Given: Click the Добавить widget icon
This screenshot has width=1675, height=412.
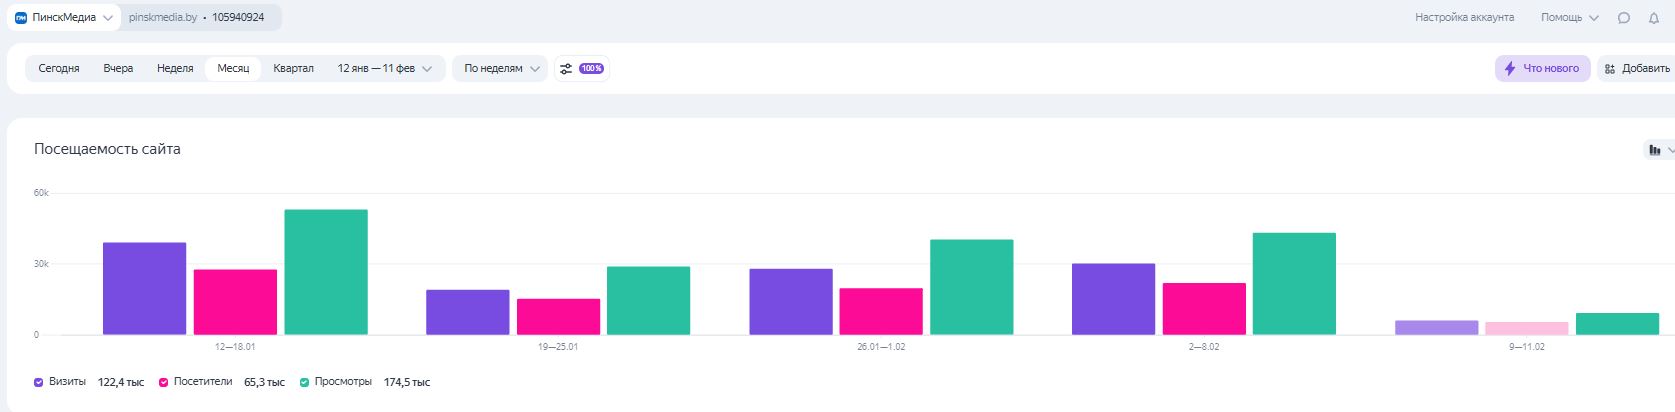Looking at the screenshot, I should pos(1609,69).
